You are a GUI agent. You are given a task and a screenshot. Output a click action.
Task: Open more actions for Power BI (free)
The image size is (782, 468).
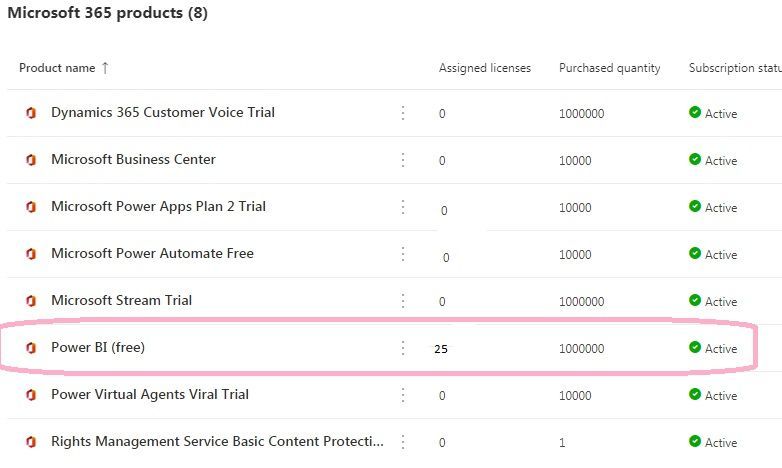click(x=403, y=348)
